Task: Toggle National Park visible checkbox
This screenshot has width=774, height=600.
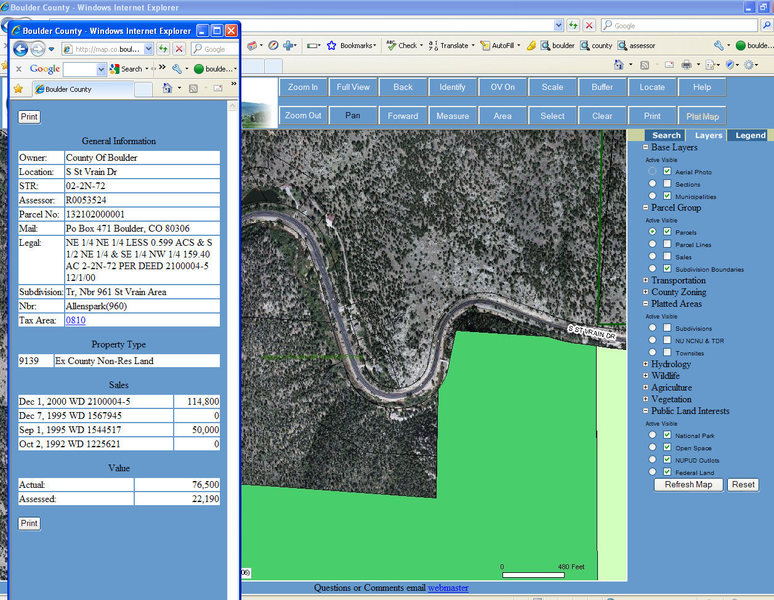Action: [x=667, y=435]
